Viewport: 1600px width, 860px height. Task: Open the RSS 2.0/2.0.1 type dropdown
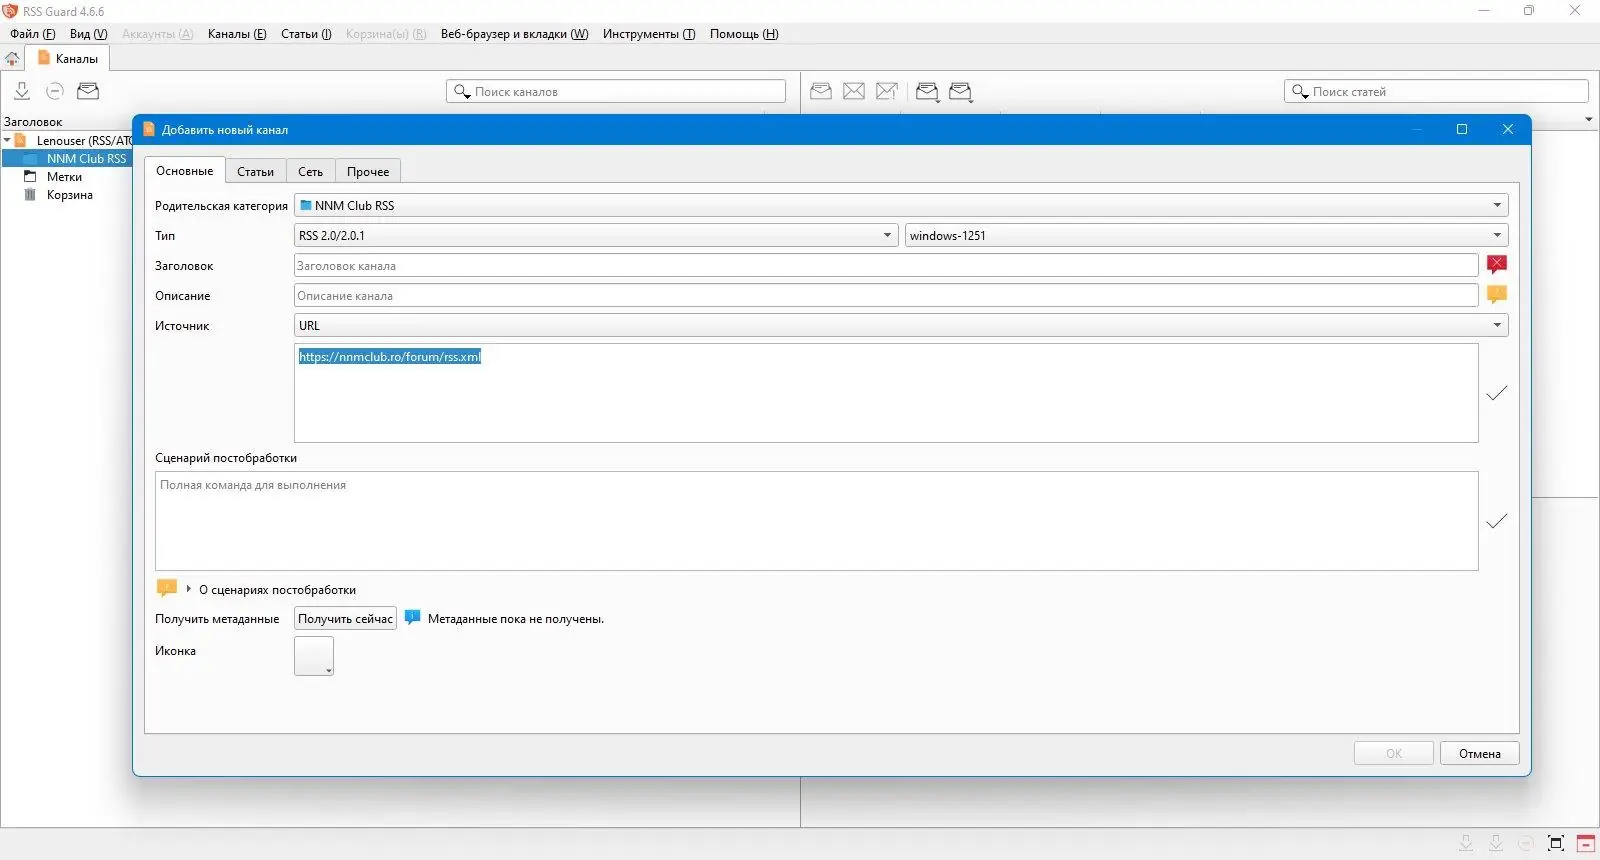595,236
